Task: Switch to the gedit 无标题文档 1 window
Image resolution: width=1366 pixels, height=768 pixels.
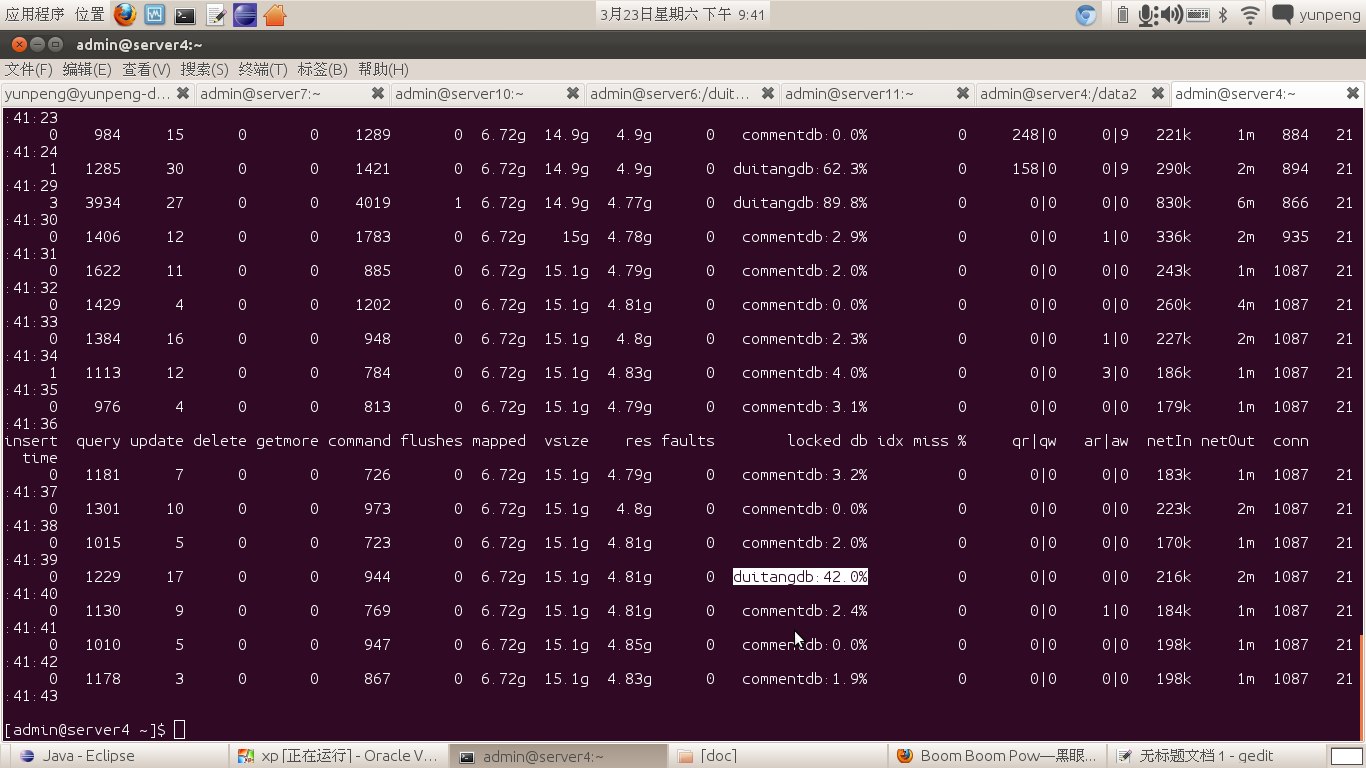Action: [1216, 756]
